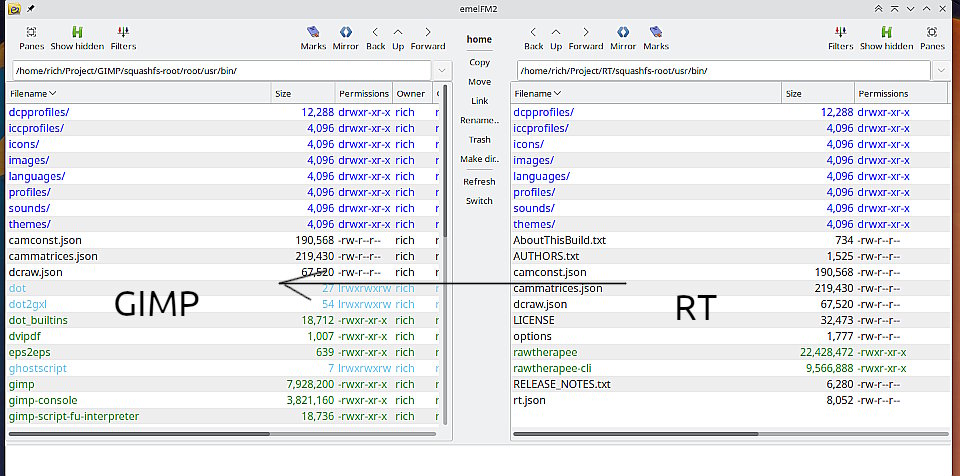Click Mirror in right pane toolbar
Viewport: 960px width, 476px height.
(x=623, y=38)
